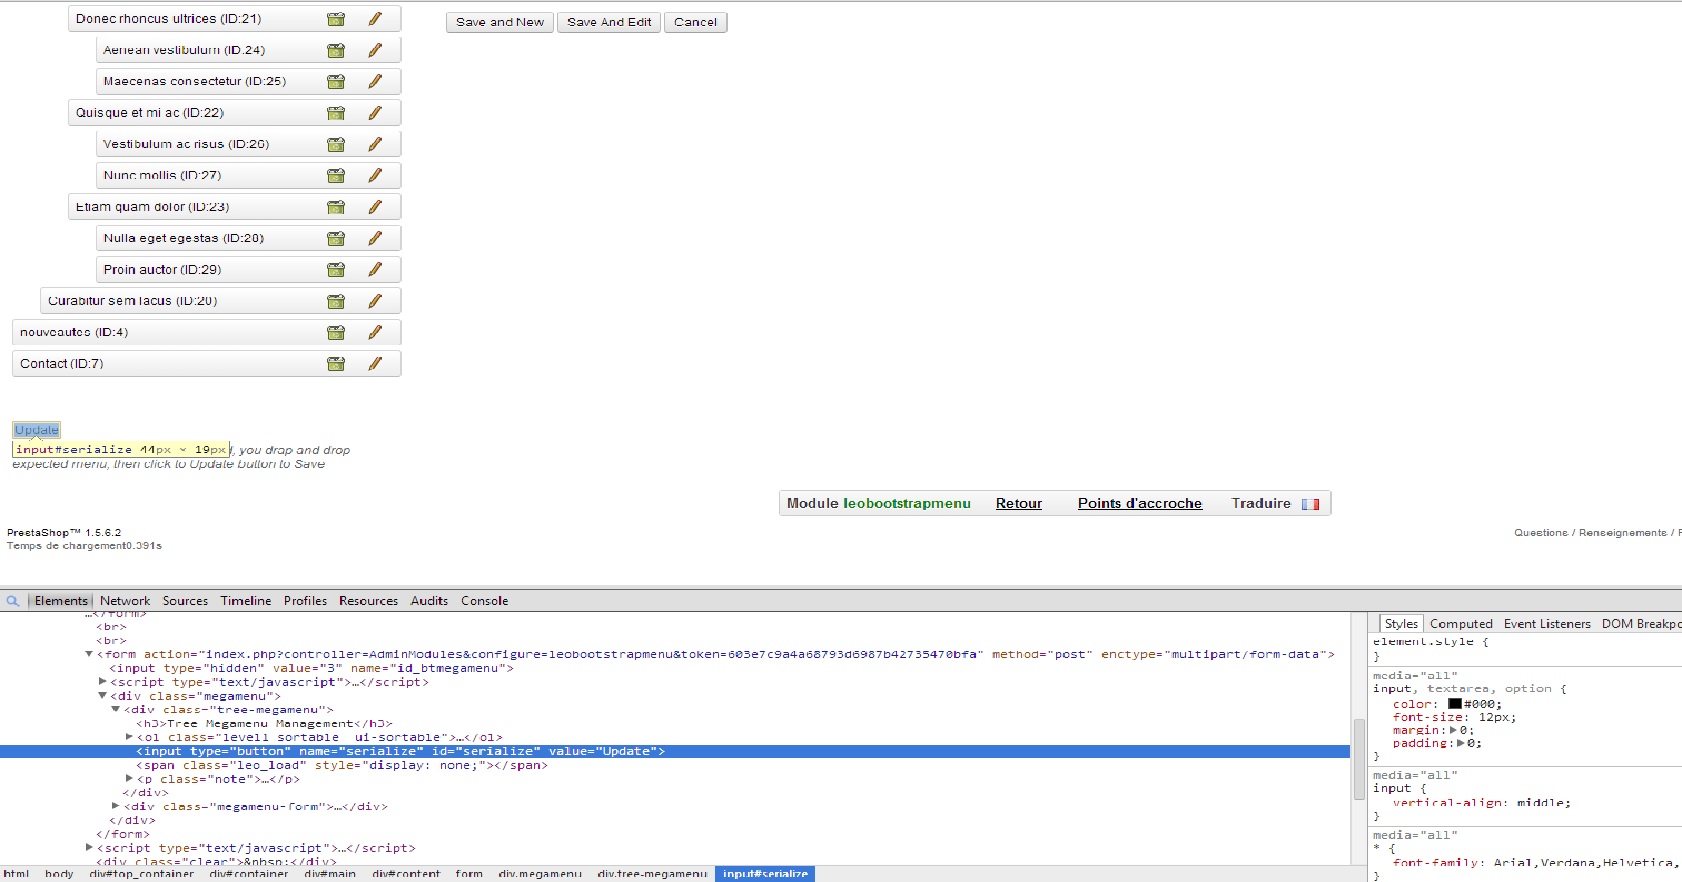Edit Aenean vestibulum using its pencil icon
The image size is (1682, 882).
pyautogui.click(x=375, y=50)
